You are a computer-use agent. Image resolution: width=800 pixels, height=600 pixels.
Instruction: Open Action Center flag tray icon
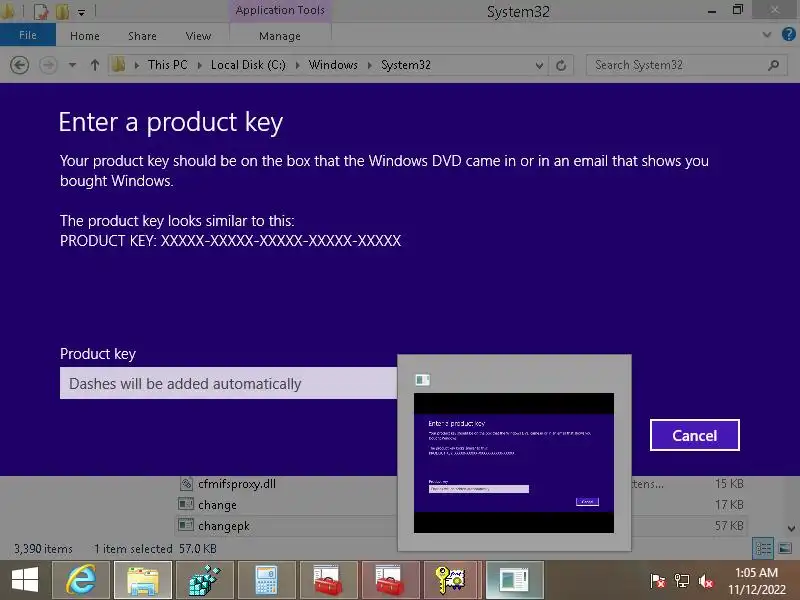point(658,581)
